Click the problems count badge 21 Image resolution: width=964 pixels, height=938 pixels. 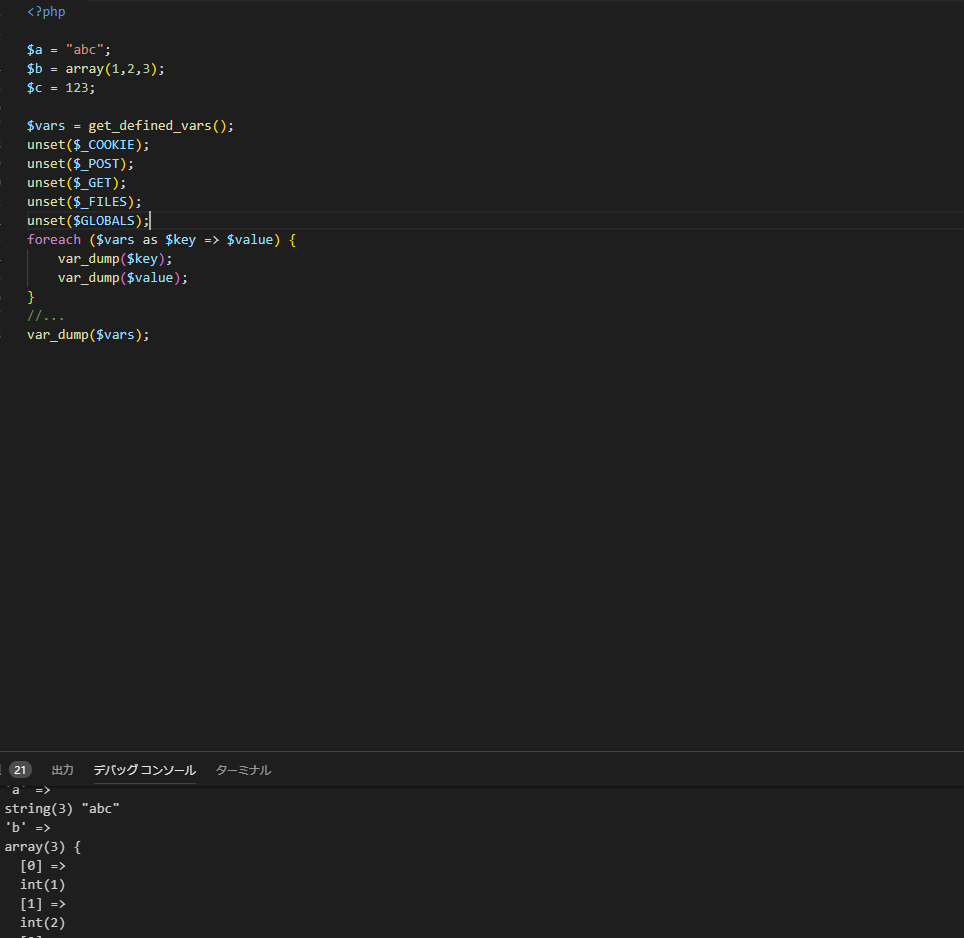[20, 770]
